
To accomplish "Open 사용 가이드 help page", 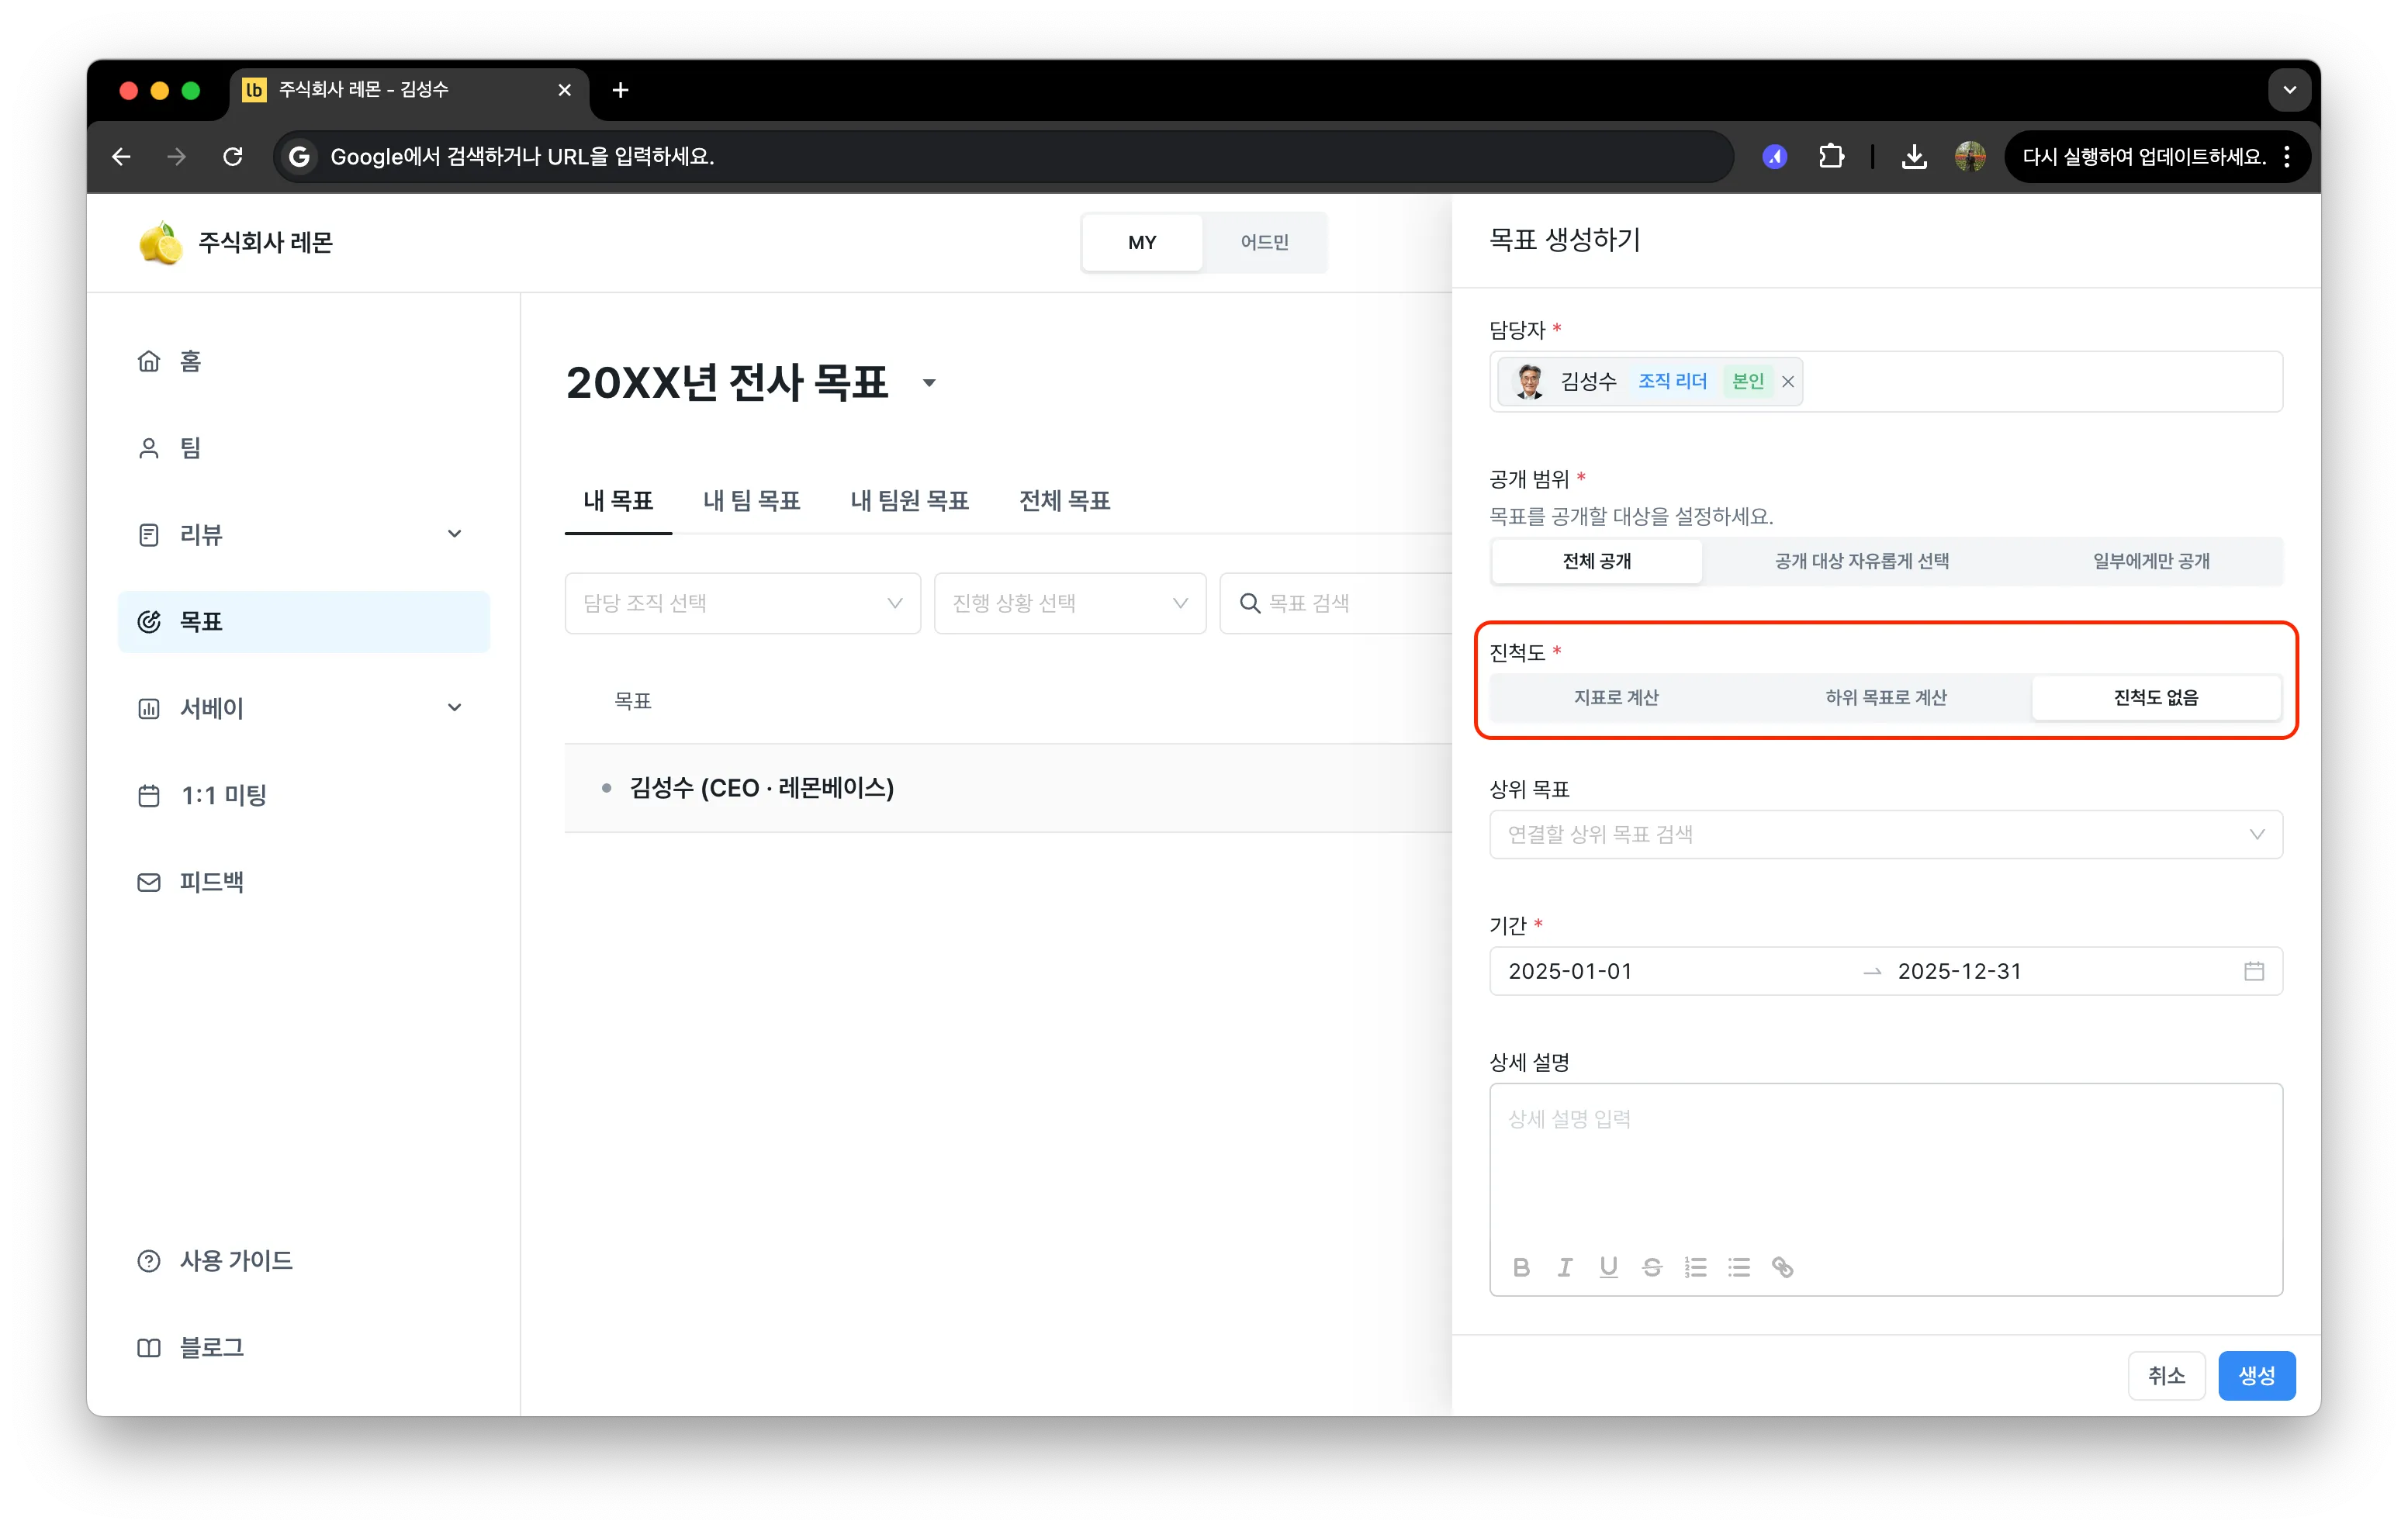I will pyautogui.click(x=303, y=1261).
